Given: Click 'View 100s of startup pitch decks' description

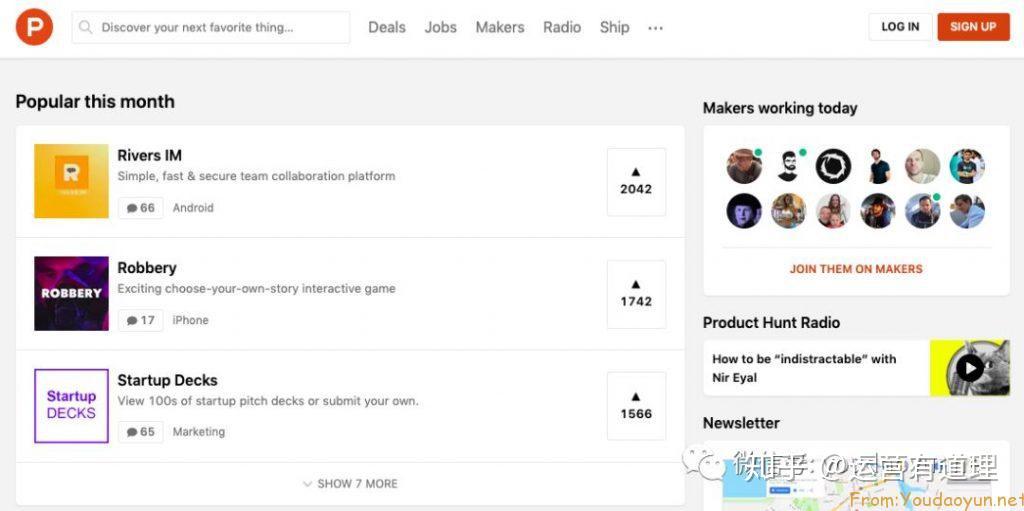Looking at the screenshot, I should (x=268, y=401).
